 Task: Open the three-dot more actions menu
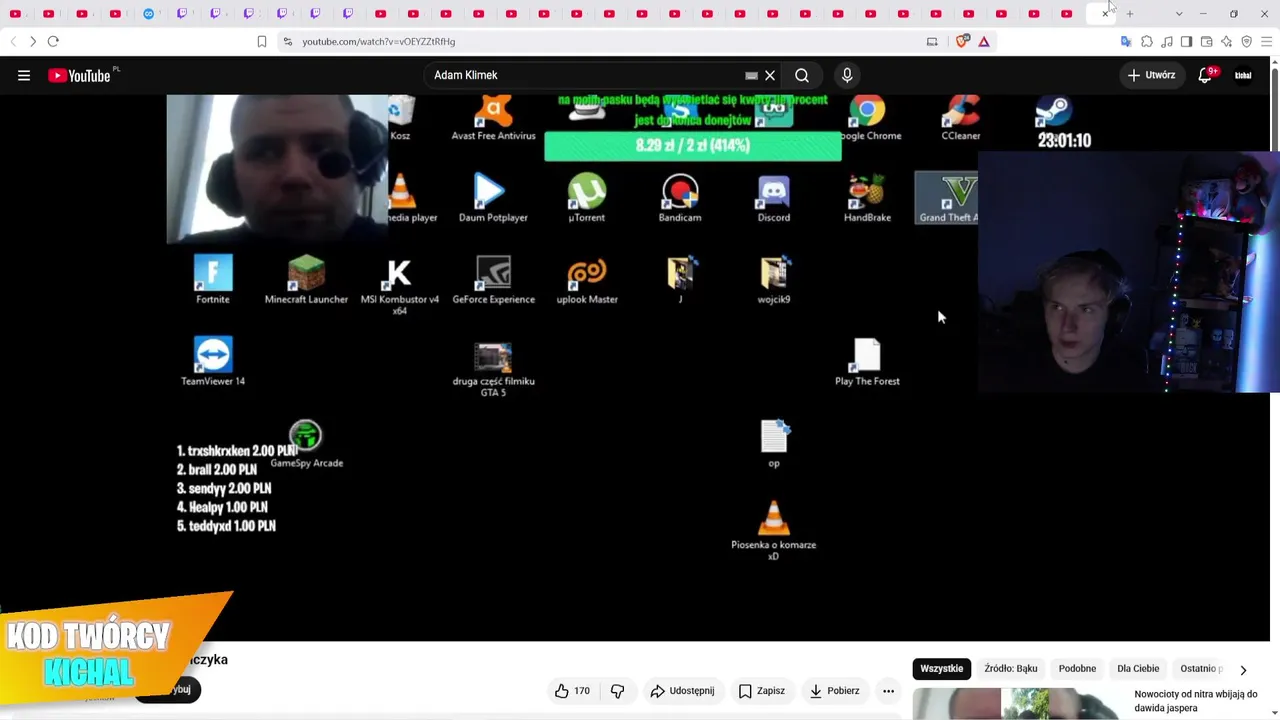tap(888, 691)
